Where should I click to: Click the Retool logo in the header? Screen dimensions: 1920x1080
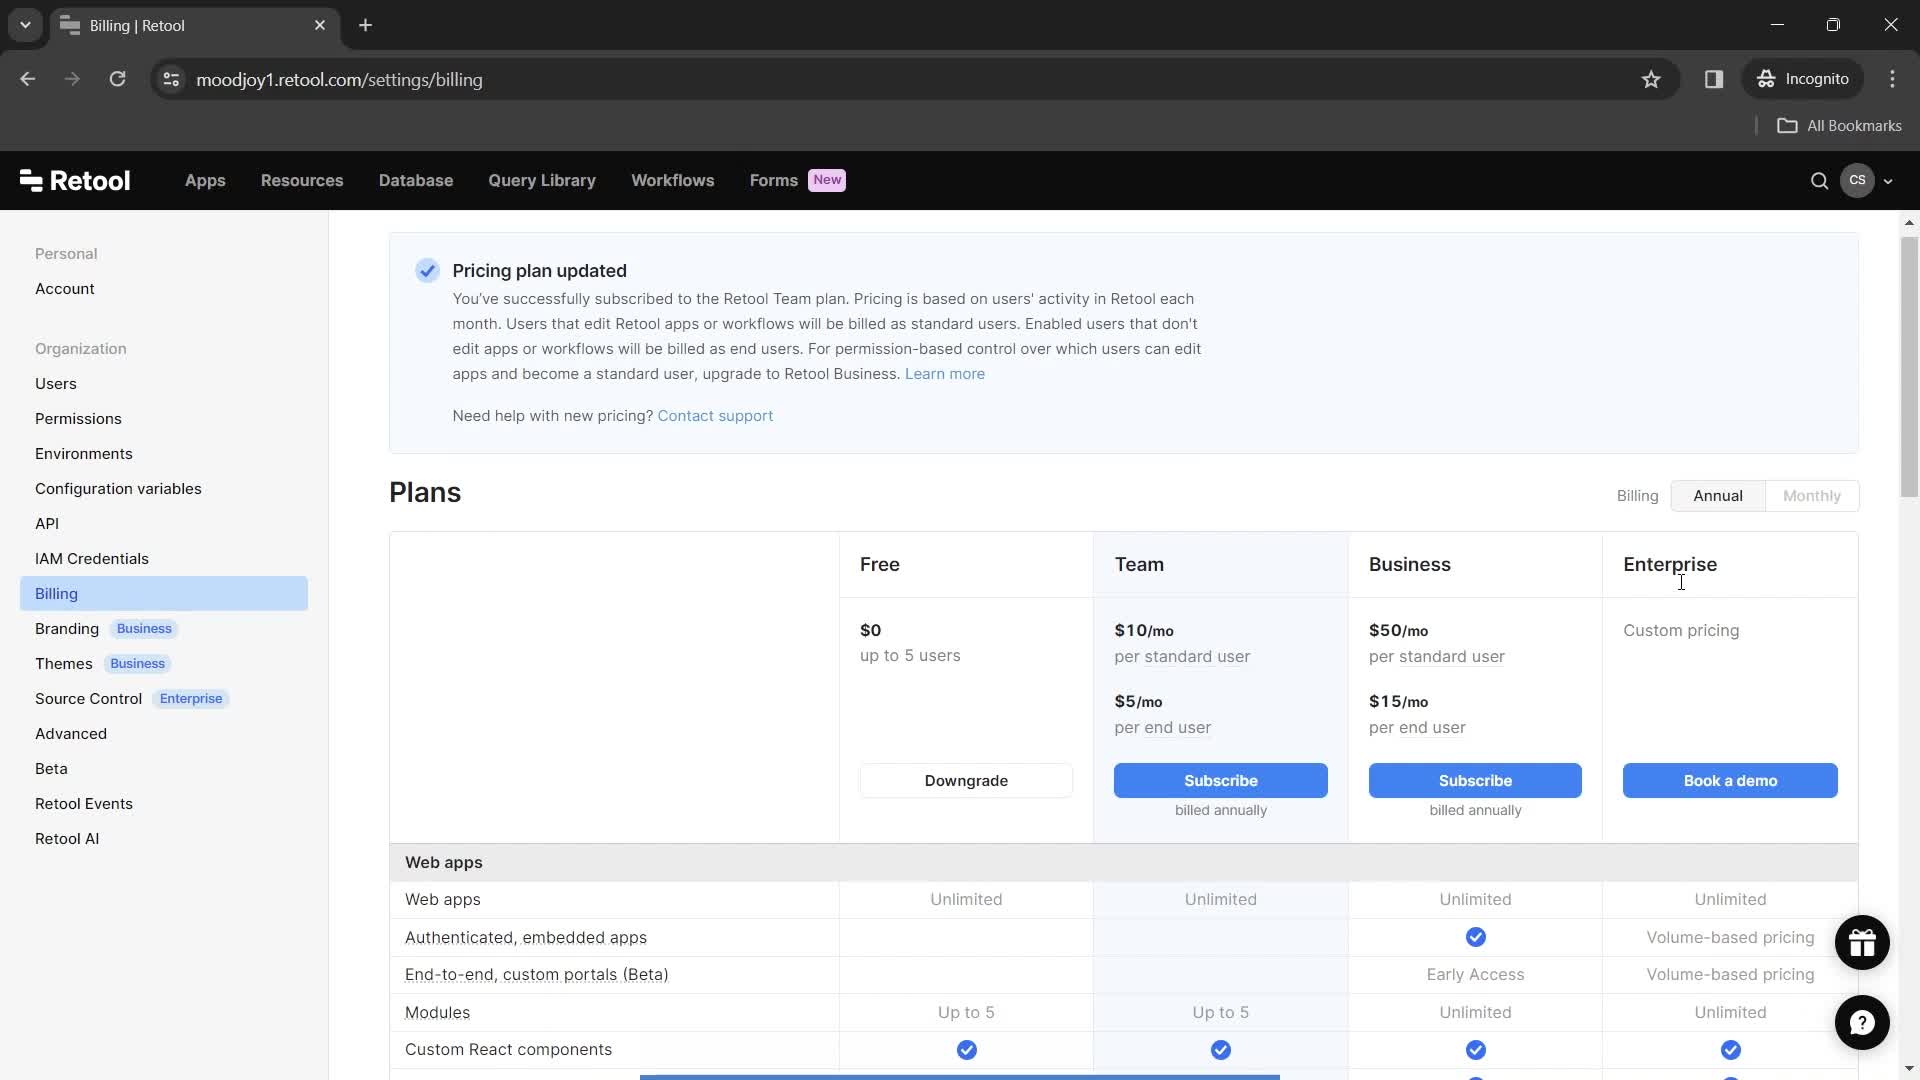tap(75, 181)
